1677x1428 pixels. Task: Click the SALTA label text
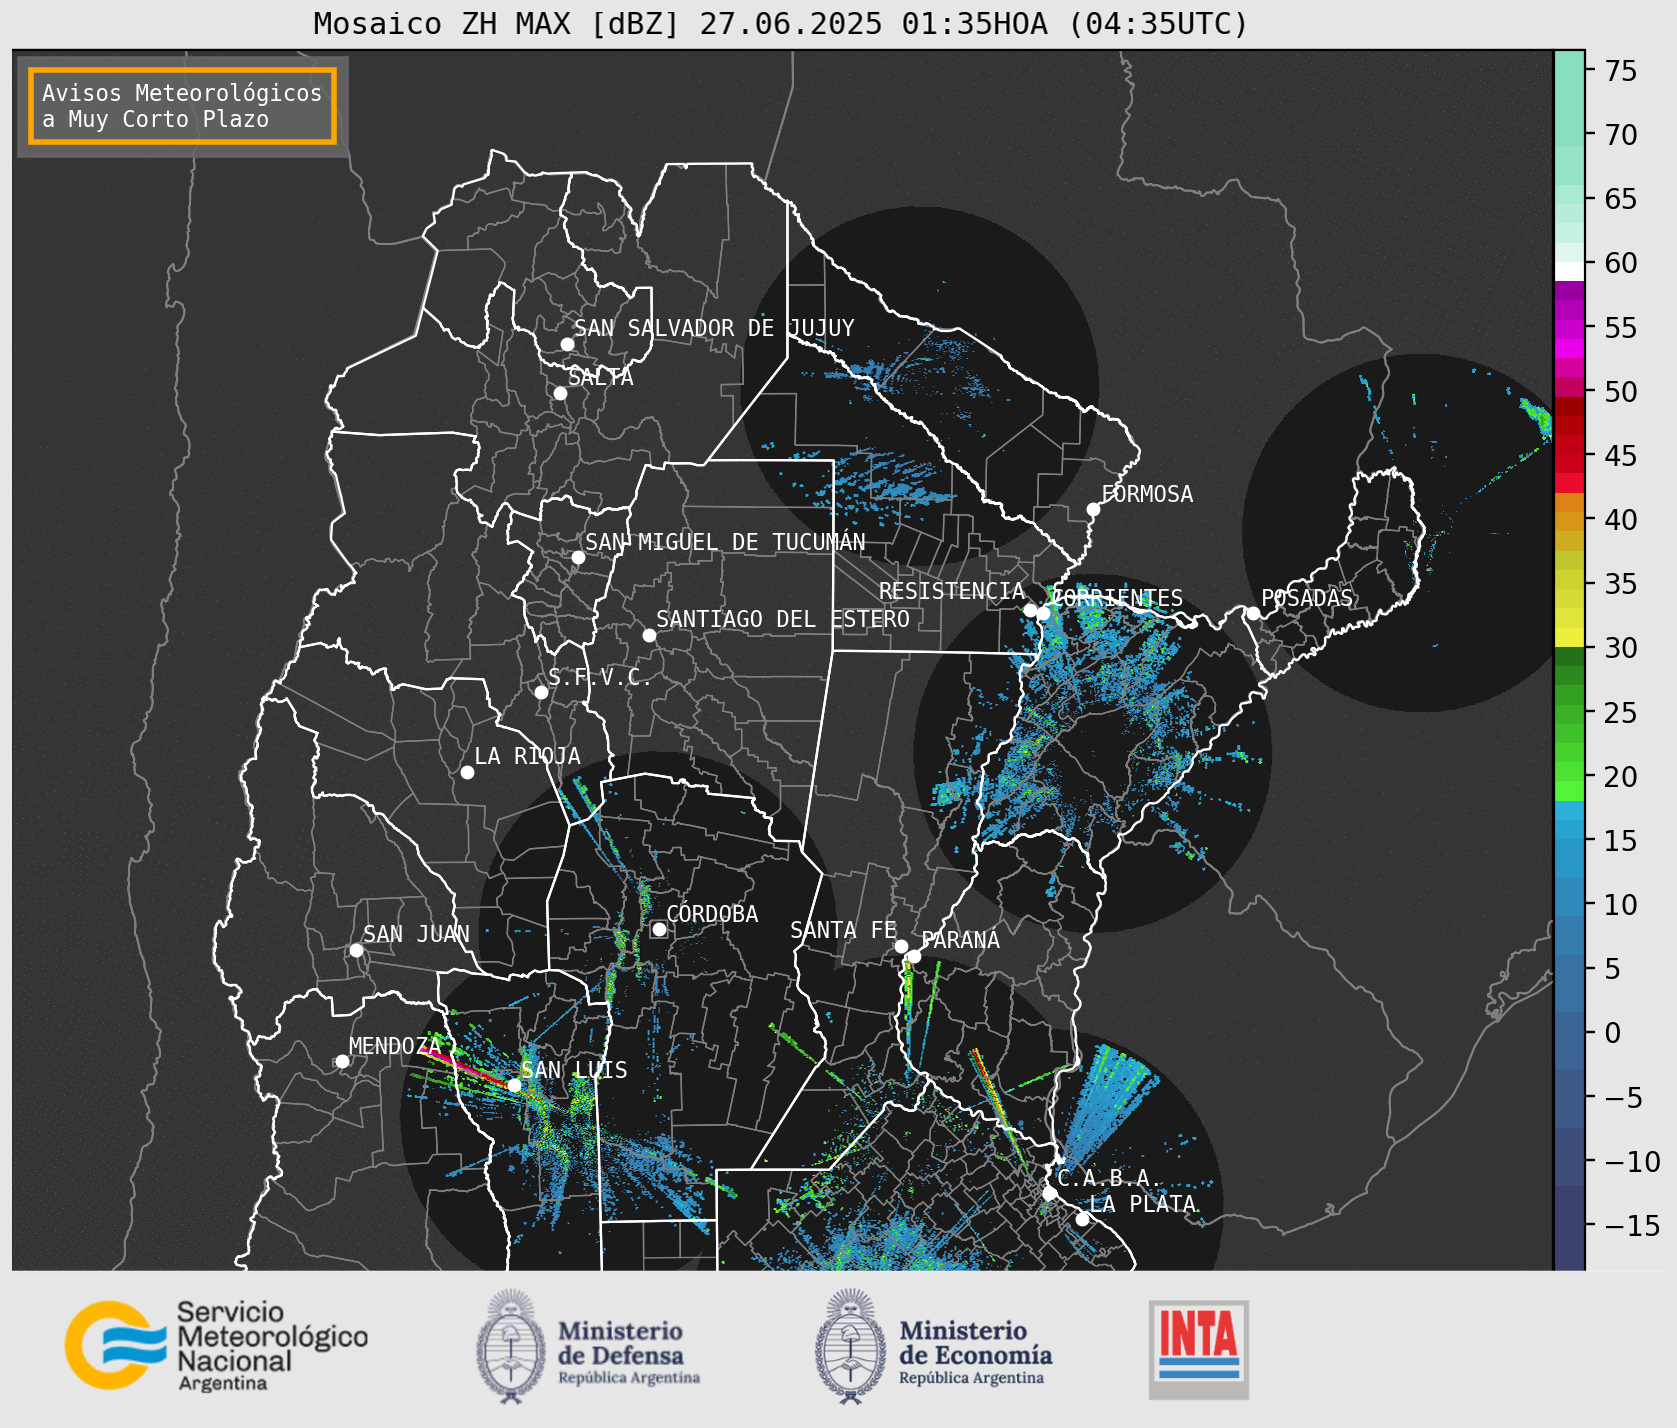click(x=600, y=377)
